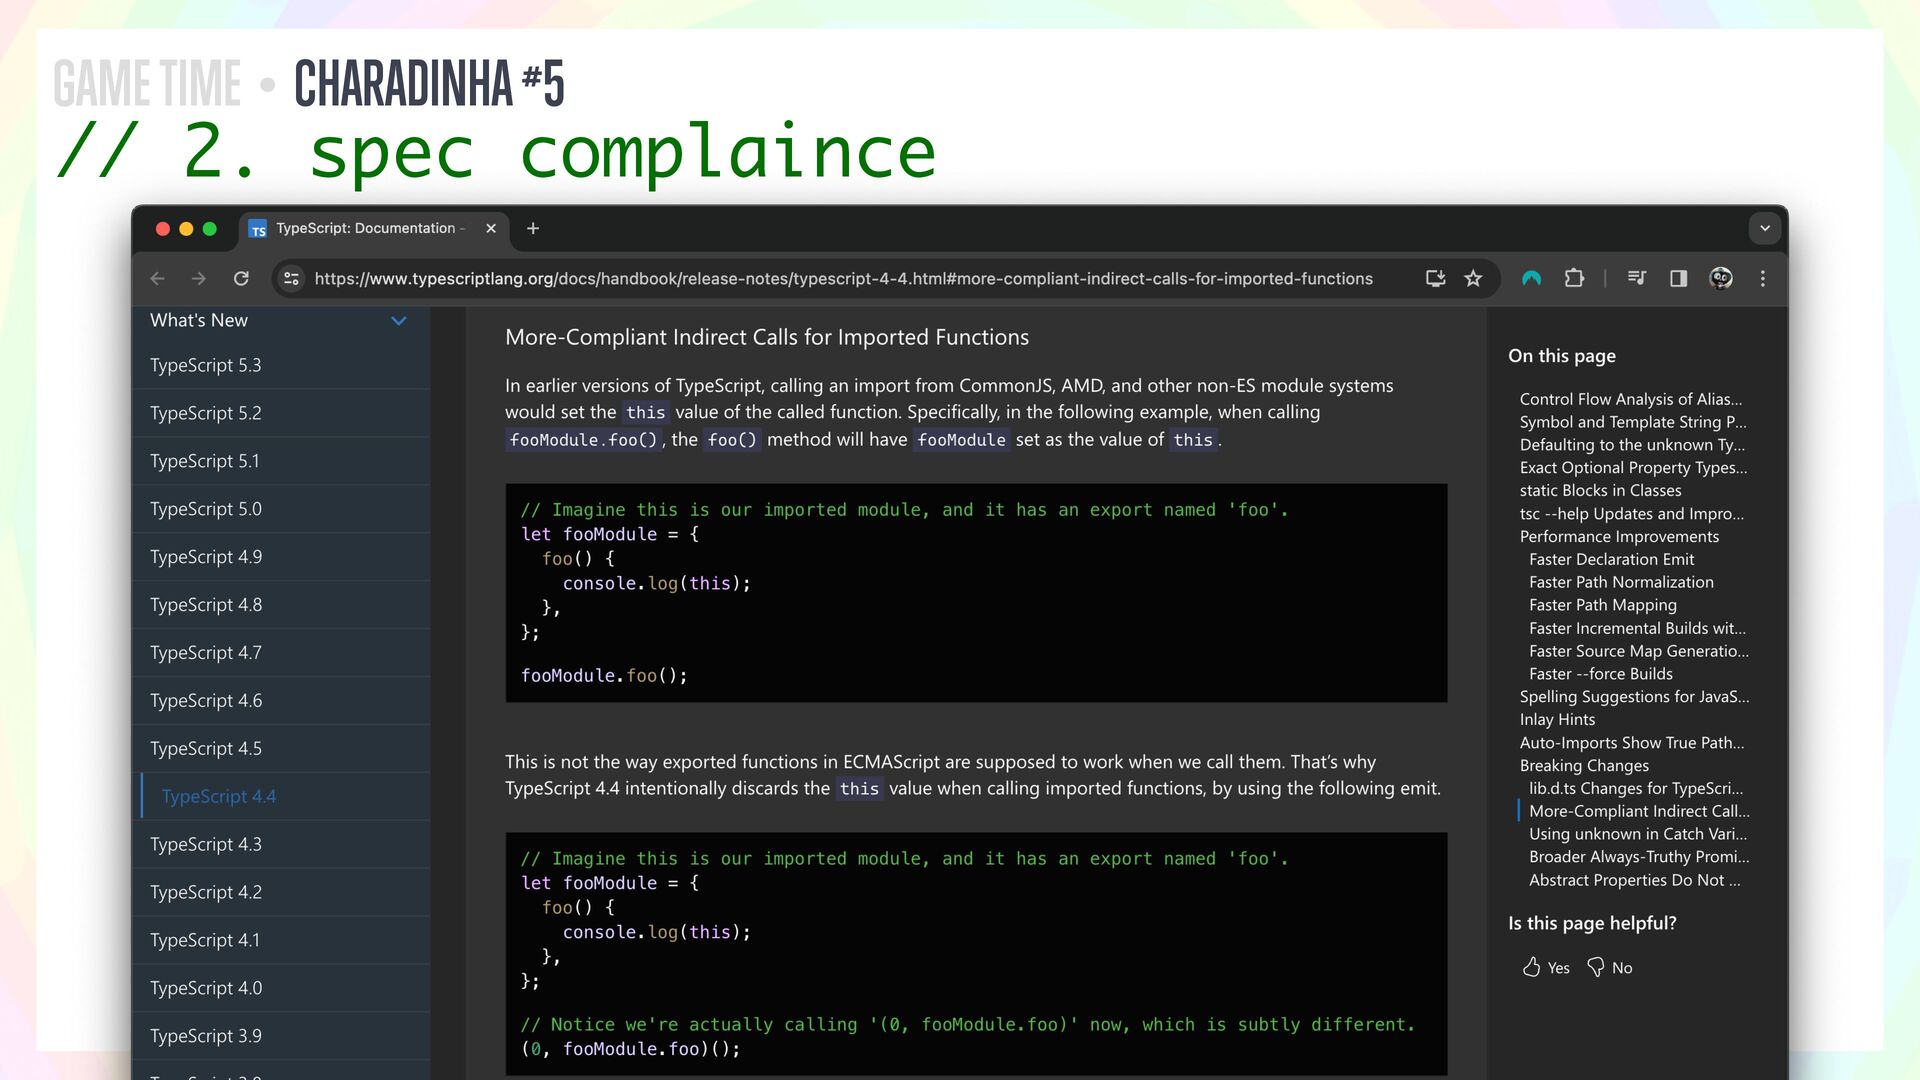Jump to tsc --help Updates section
Screen dimensions: 1920x1080
click(x=1631, y=514)
